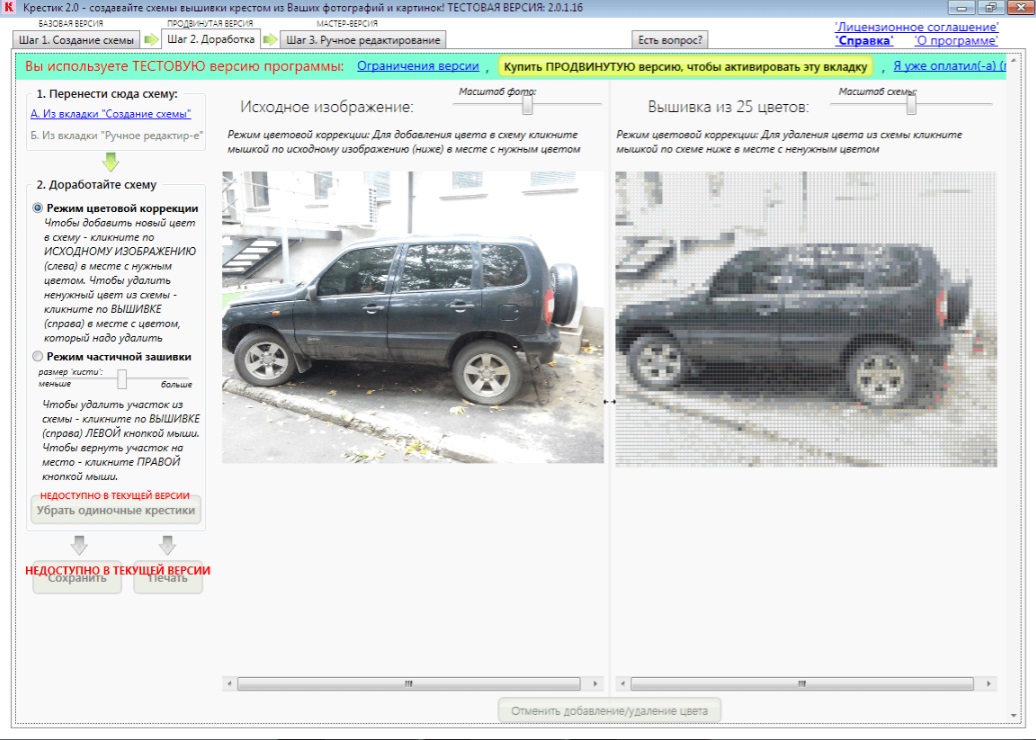Open the 'Шаг 1. Создание схемы' tab
The height and width of the screenshot is (740, 1036).
[76, 40]
